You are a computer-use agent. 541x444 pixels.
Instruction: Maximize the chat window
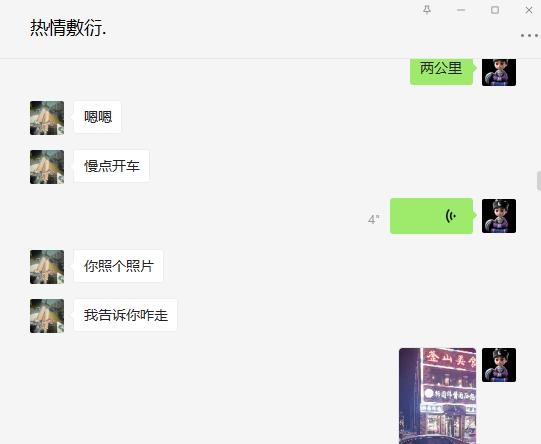click(495, 10)
